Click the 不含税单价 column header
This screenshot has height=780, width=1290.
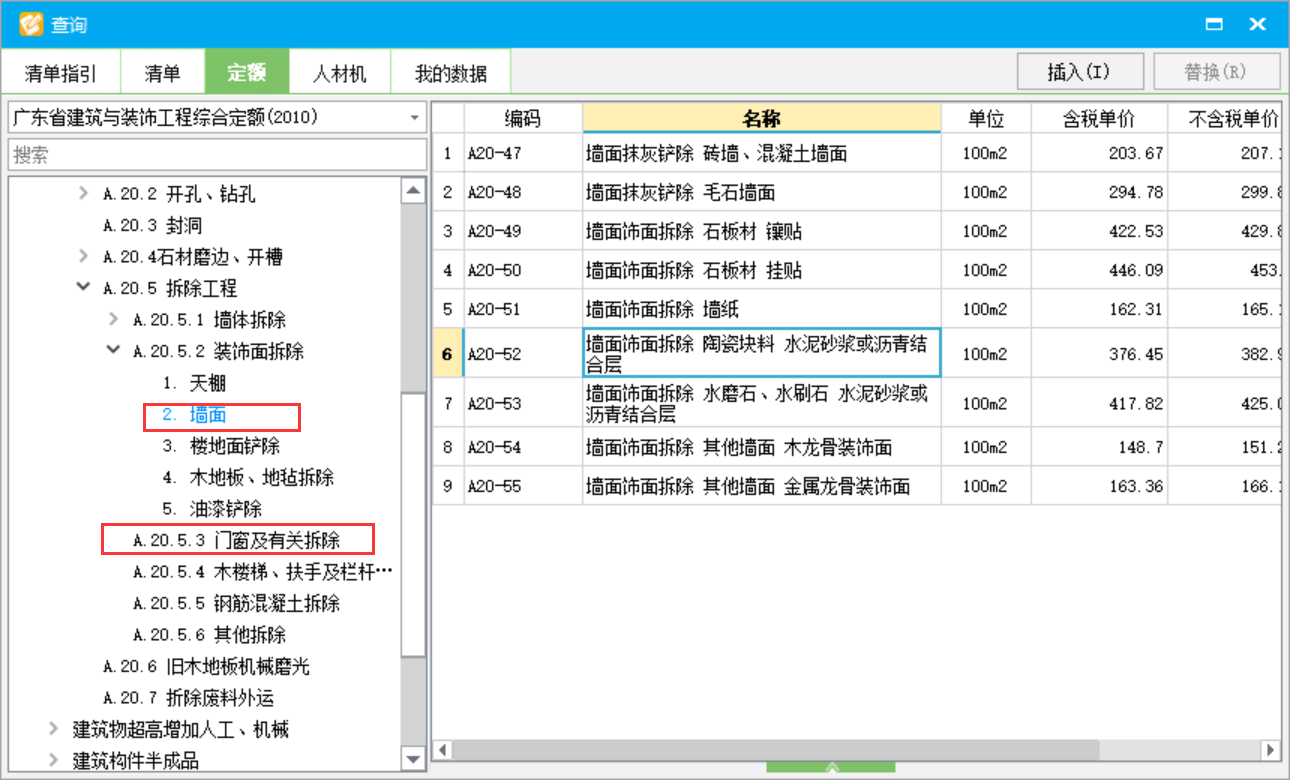coord(1225,119)
